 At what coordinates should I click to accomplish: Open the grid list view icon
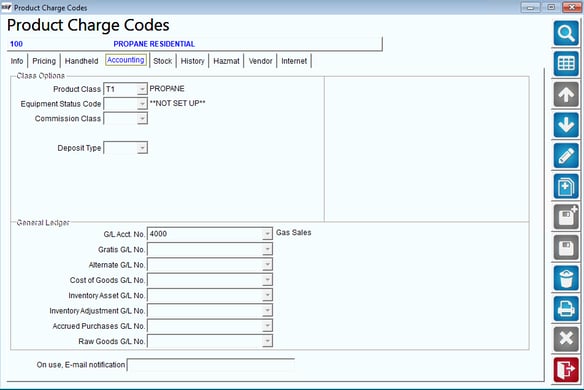point(566,64)
